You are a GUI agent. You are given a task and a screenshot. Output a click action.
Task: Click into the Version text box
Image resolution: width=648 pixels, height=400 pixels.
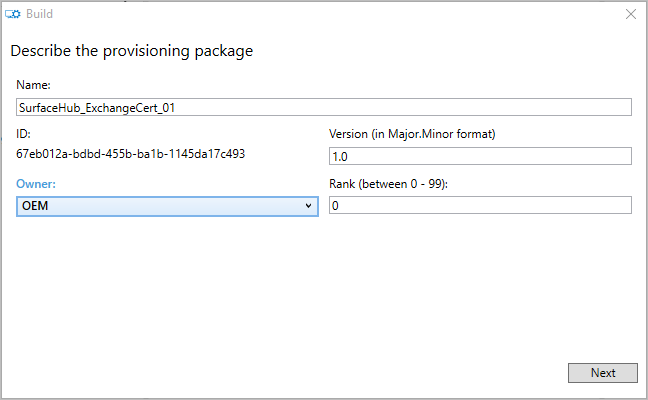point(480,155)
